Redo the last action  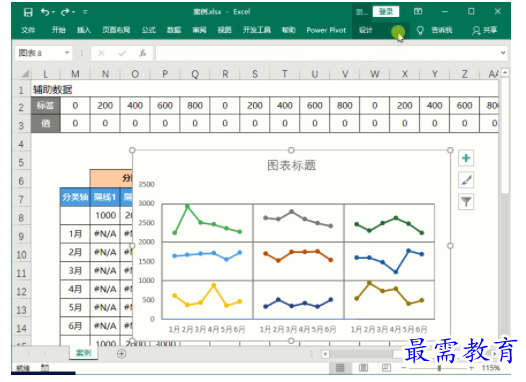[x=64, y=12]
